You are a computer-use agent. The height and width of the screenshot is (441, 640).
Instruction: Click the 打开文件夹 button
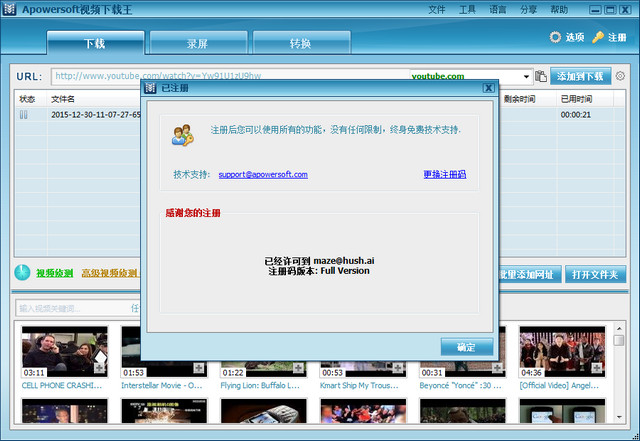pos(596,274)
